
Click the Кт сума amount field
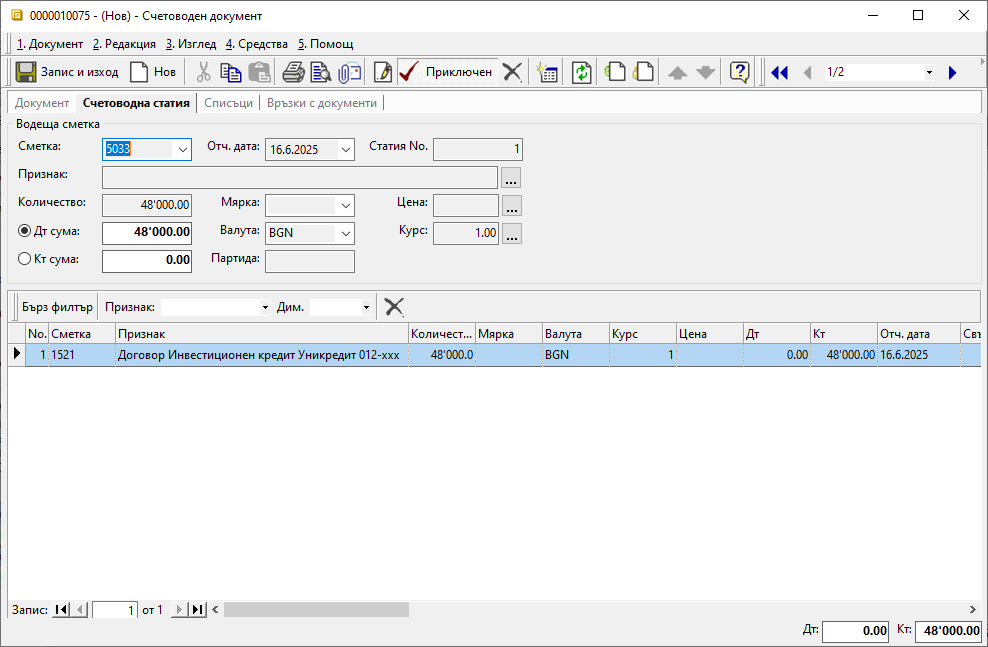[147, 260]
